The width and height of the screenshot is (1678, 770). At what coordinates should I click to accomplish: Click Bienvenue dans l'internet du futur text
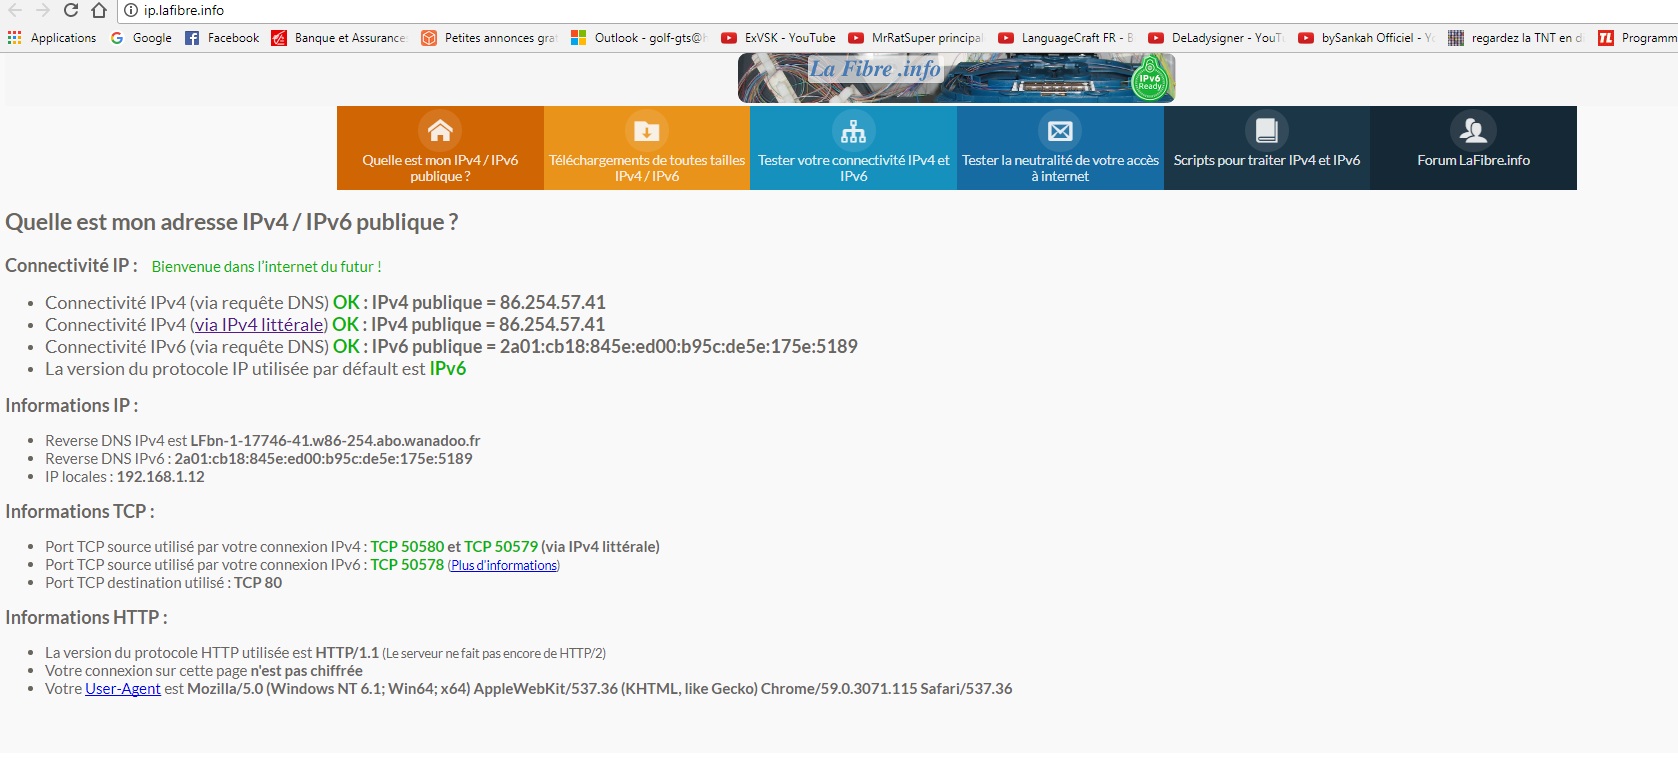[x=266, y=267]
